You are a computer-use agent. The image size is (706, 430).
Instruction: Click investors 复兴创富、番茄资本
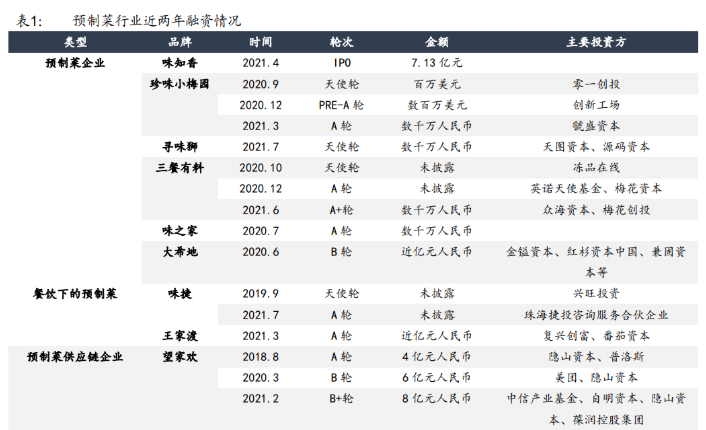coord(596,336)
